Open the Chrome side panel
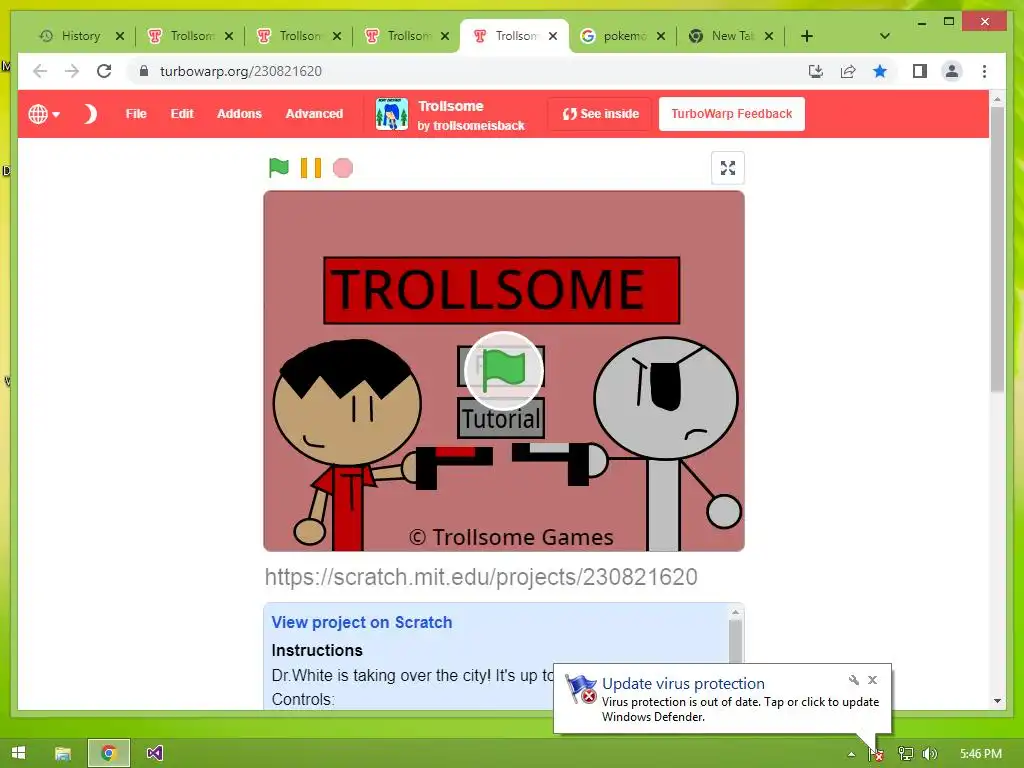 click(x=920, y=71)
